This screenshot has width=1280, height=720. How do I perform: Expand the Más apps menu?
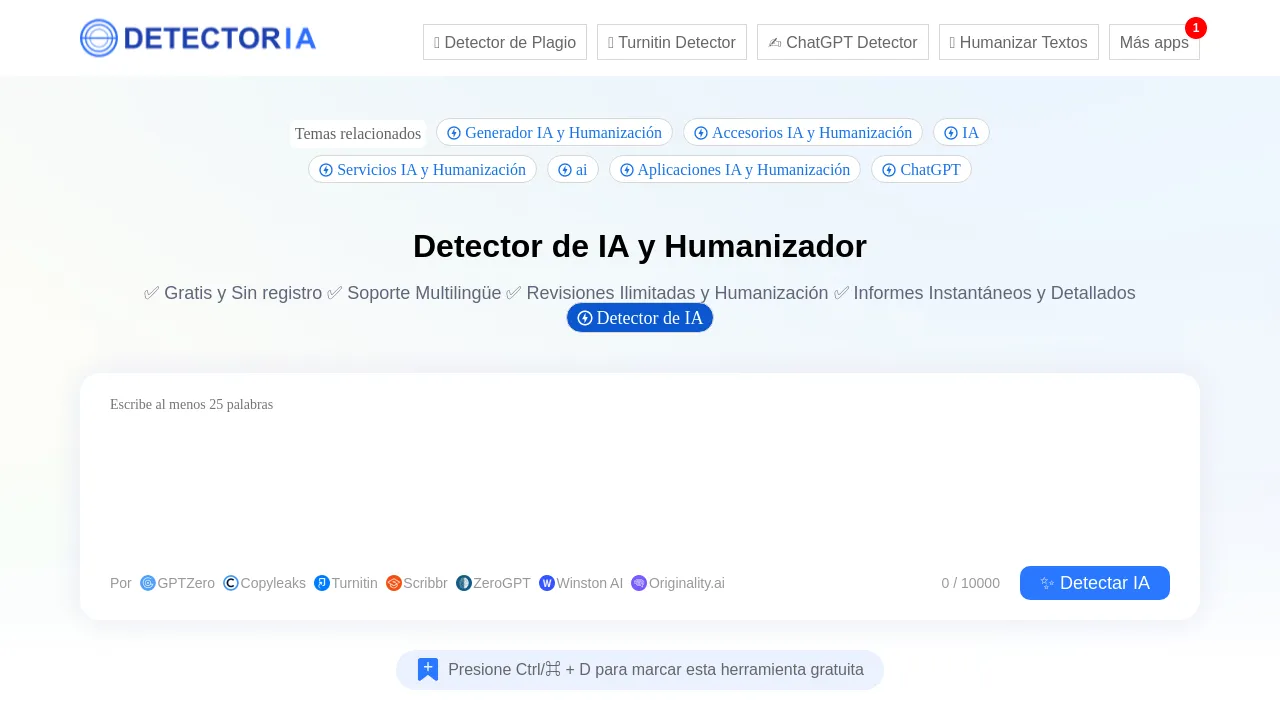[1154, 42]
